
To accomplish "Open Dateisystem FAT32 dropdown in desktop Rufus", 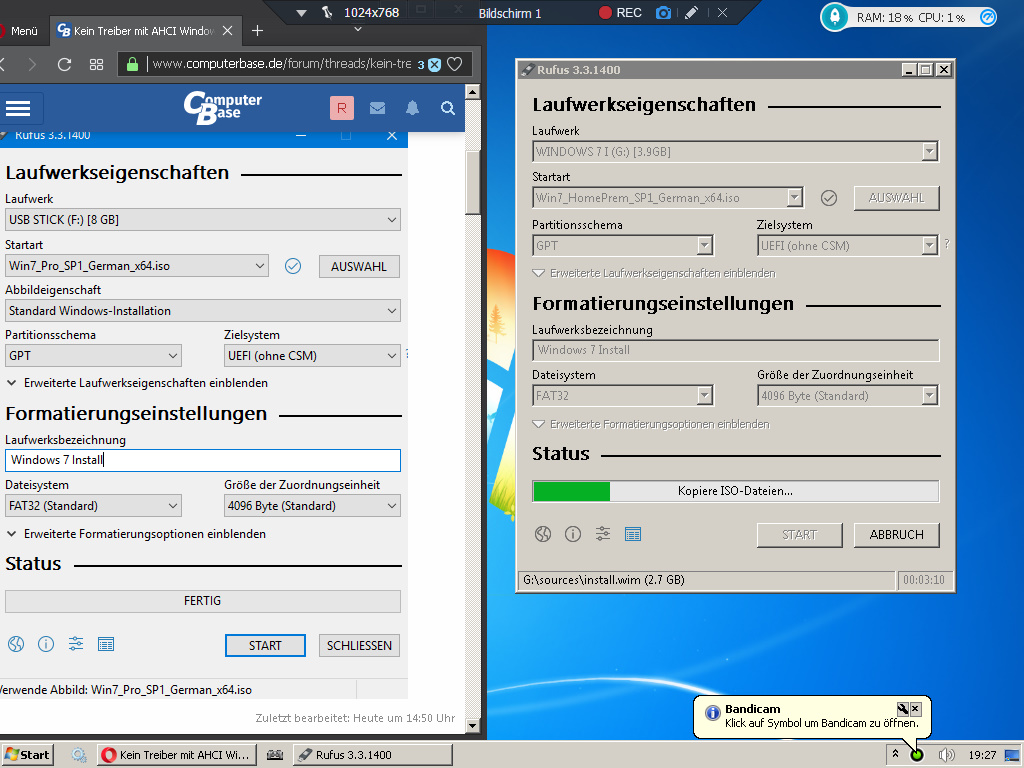I will [622, 395].
